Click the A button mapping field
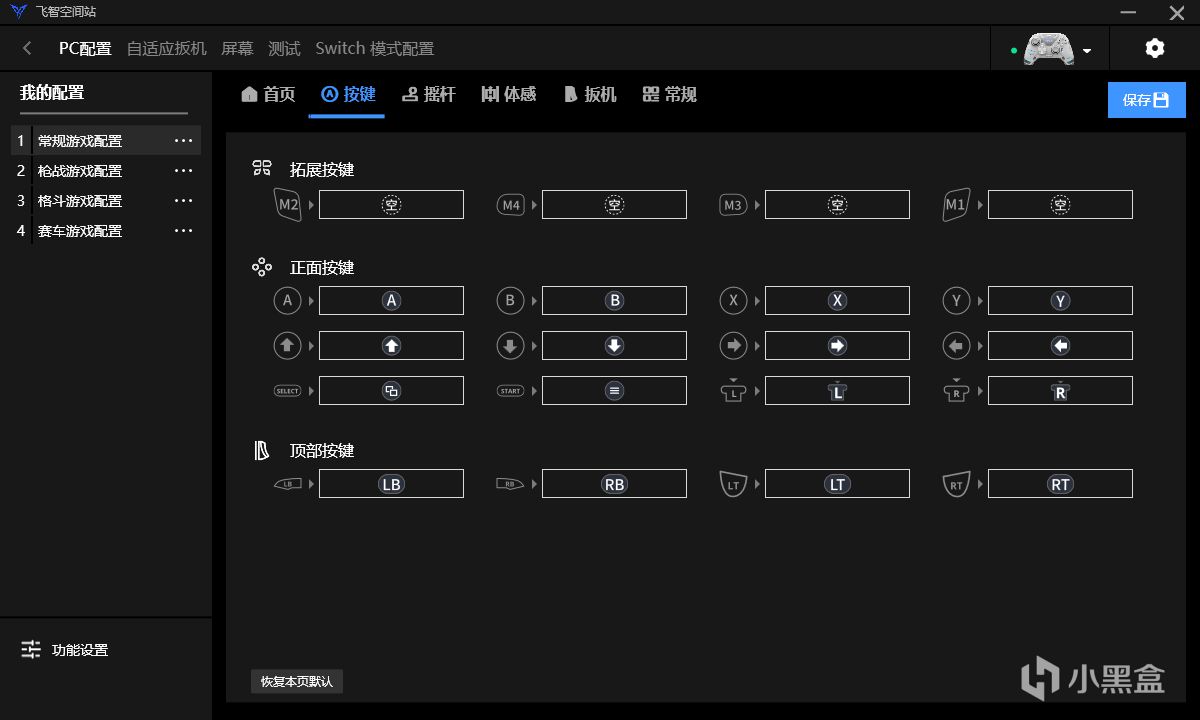 click(391, 300)
